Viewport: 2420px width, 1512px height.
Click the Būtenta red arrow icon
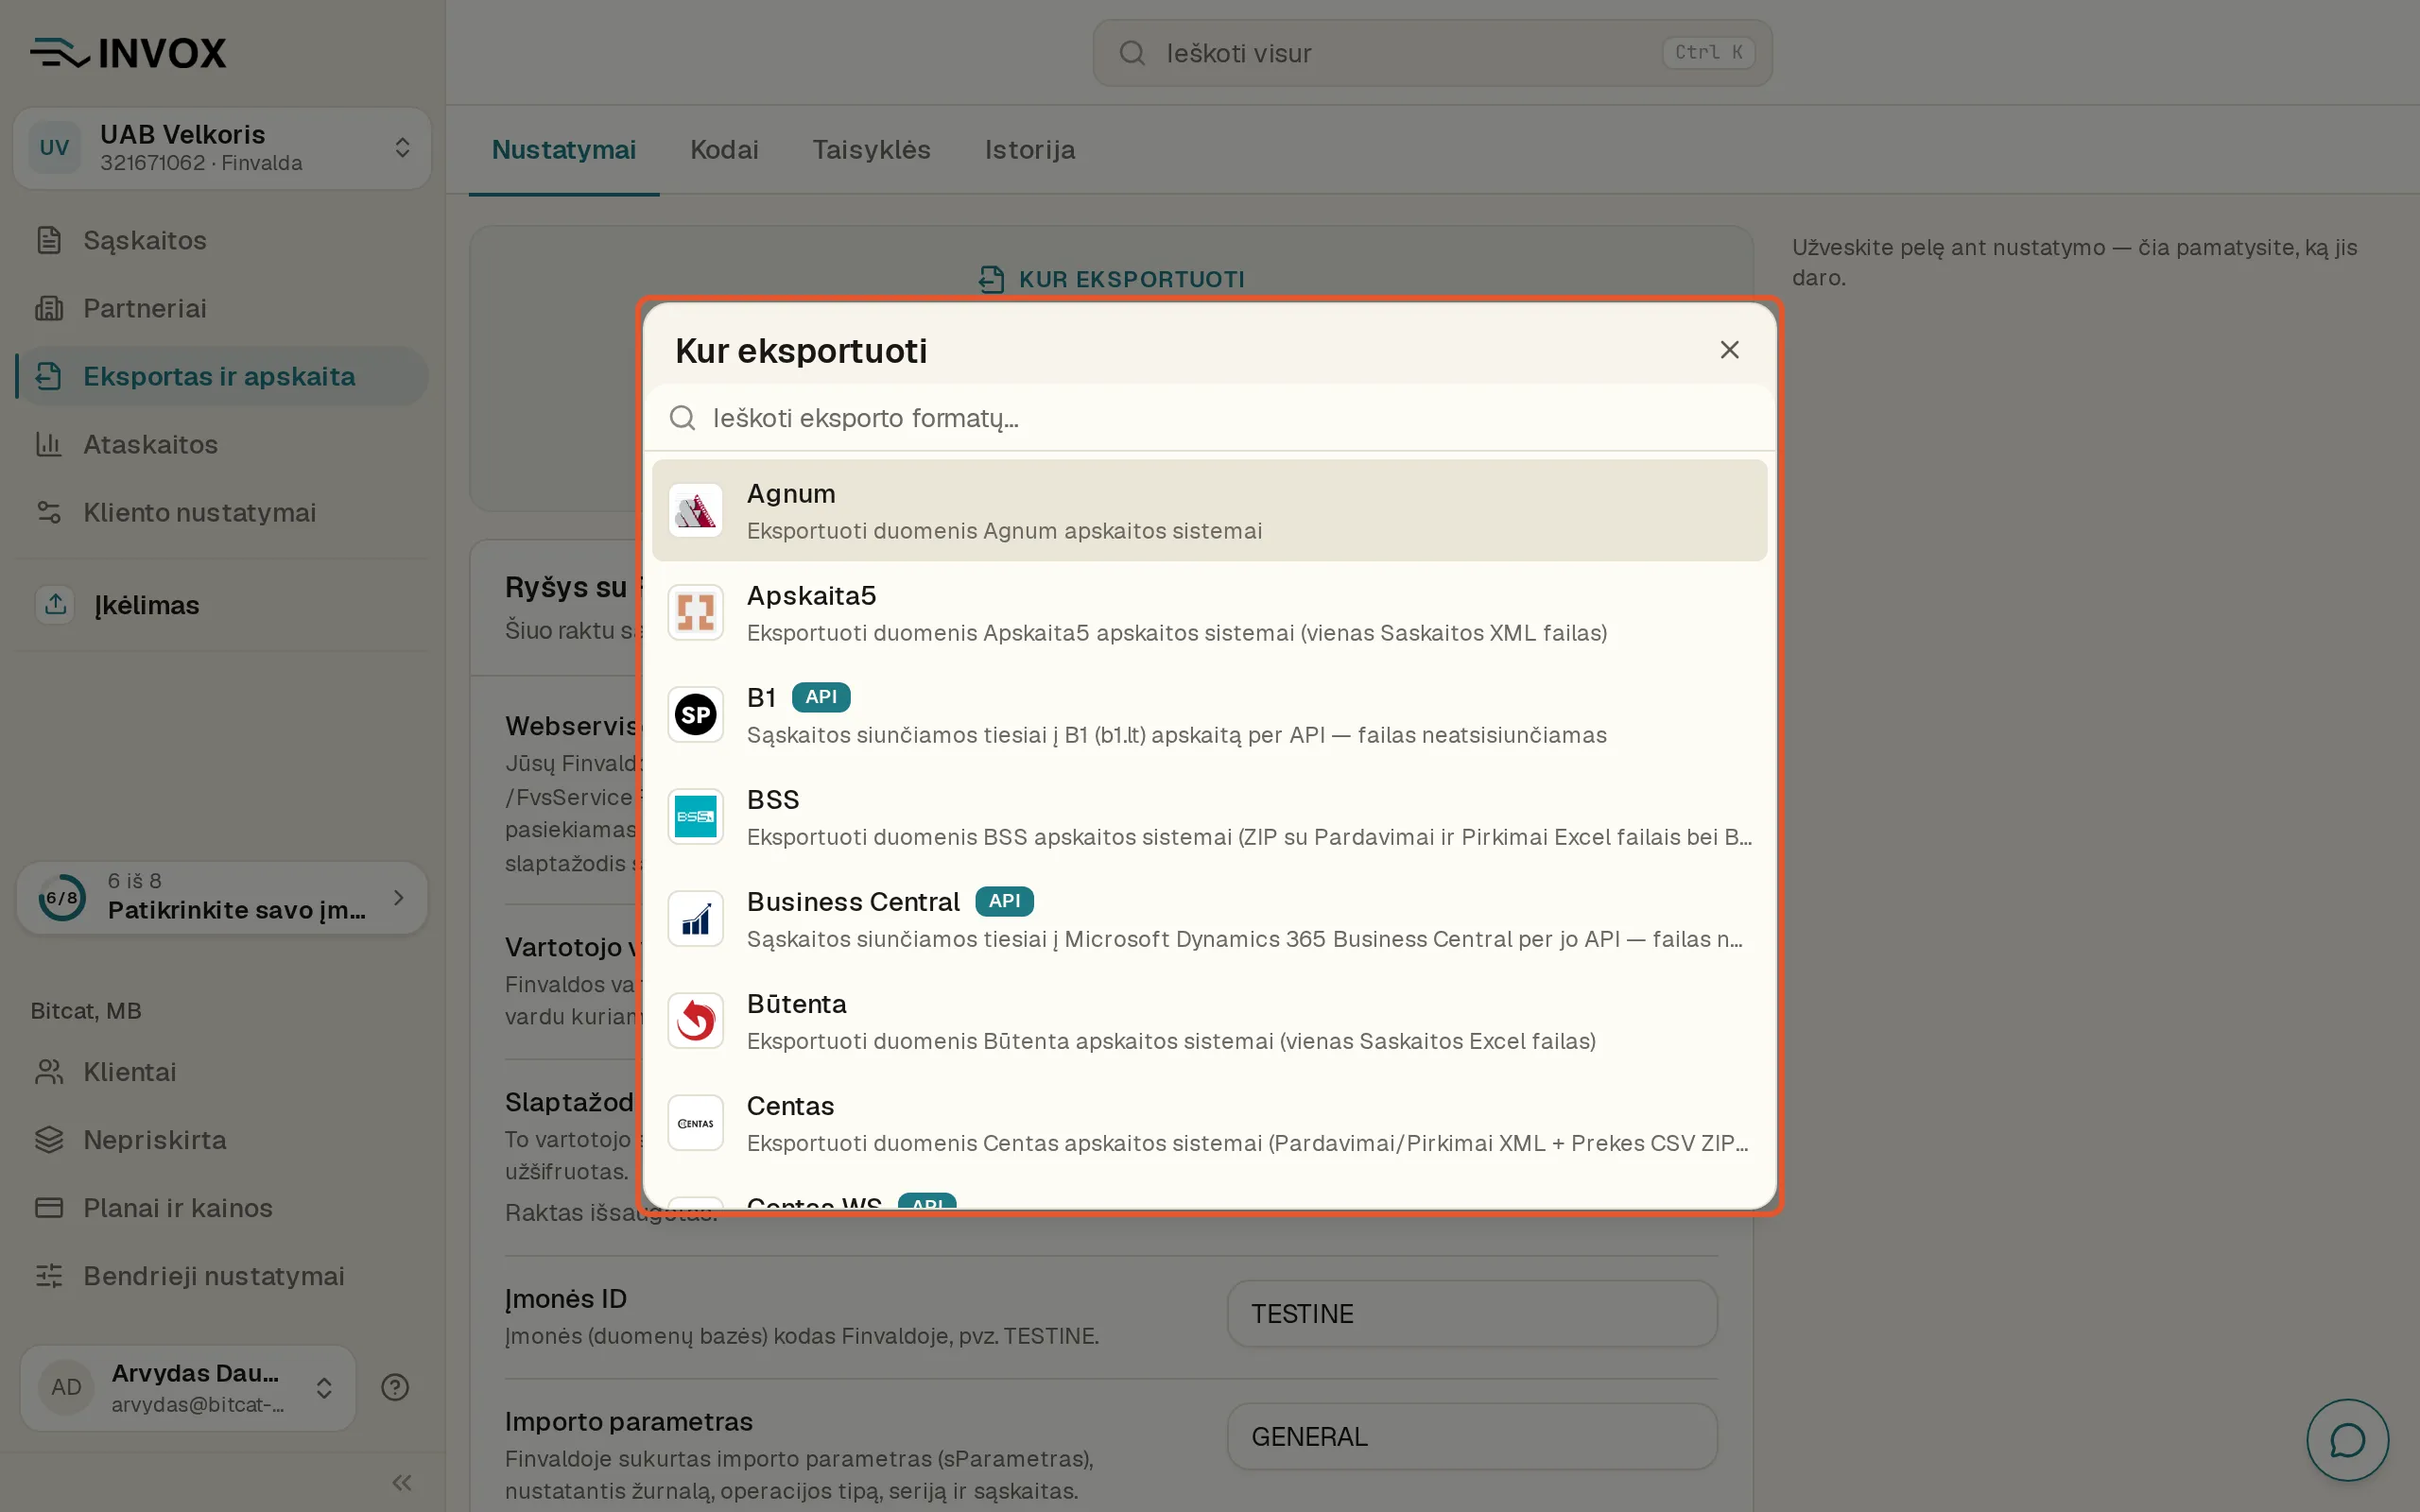tap(695, 1020)
